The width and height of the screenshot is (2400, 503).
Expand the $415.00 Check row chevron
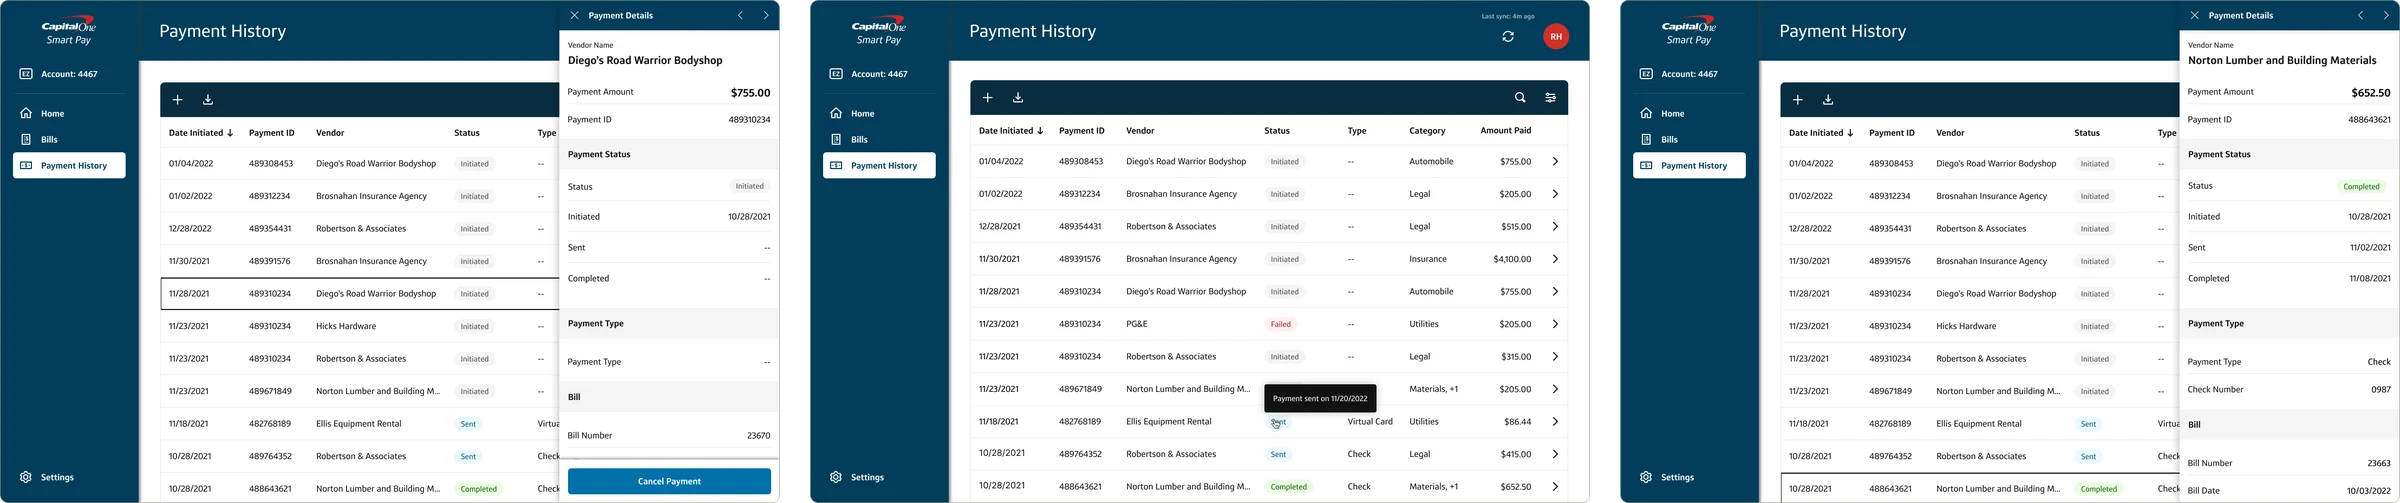click(1555, 454)
